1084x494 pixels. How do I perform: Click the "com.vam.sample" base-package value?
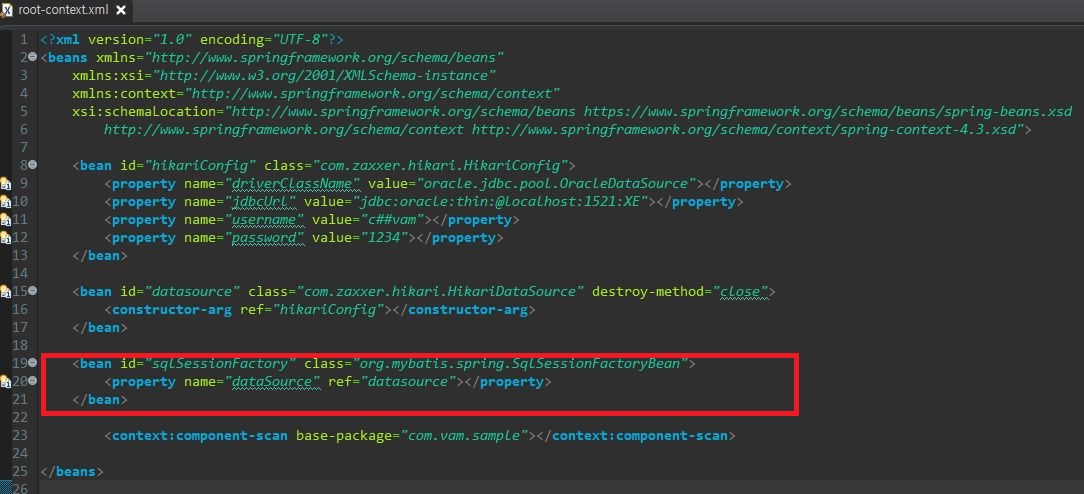pos(464,436)
